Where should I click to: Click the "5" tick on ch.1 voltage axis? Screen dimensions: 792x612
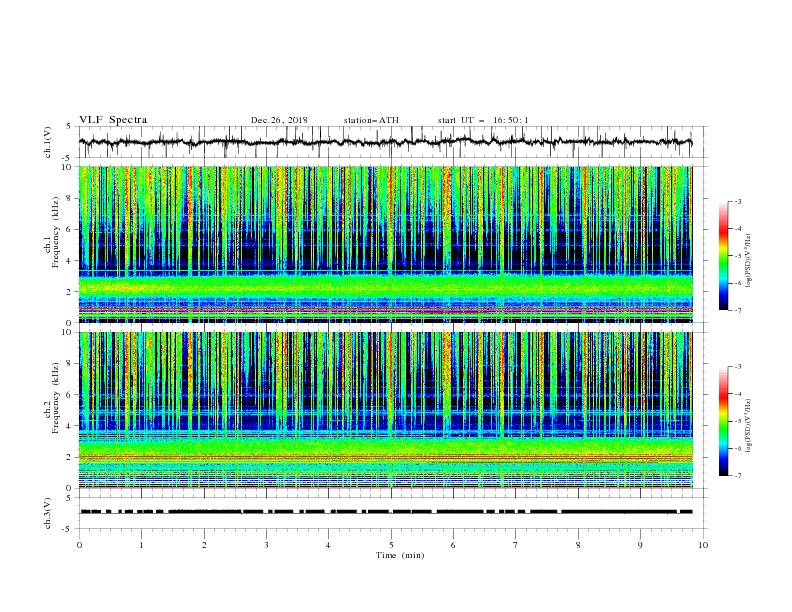[x=70, y=127]
